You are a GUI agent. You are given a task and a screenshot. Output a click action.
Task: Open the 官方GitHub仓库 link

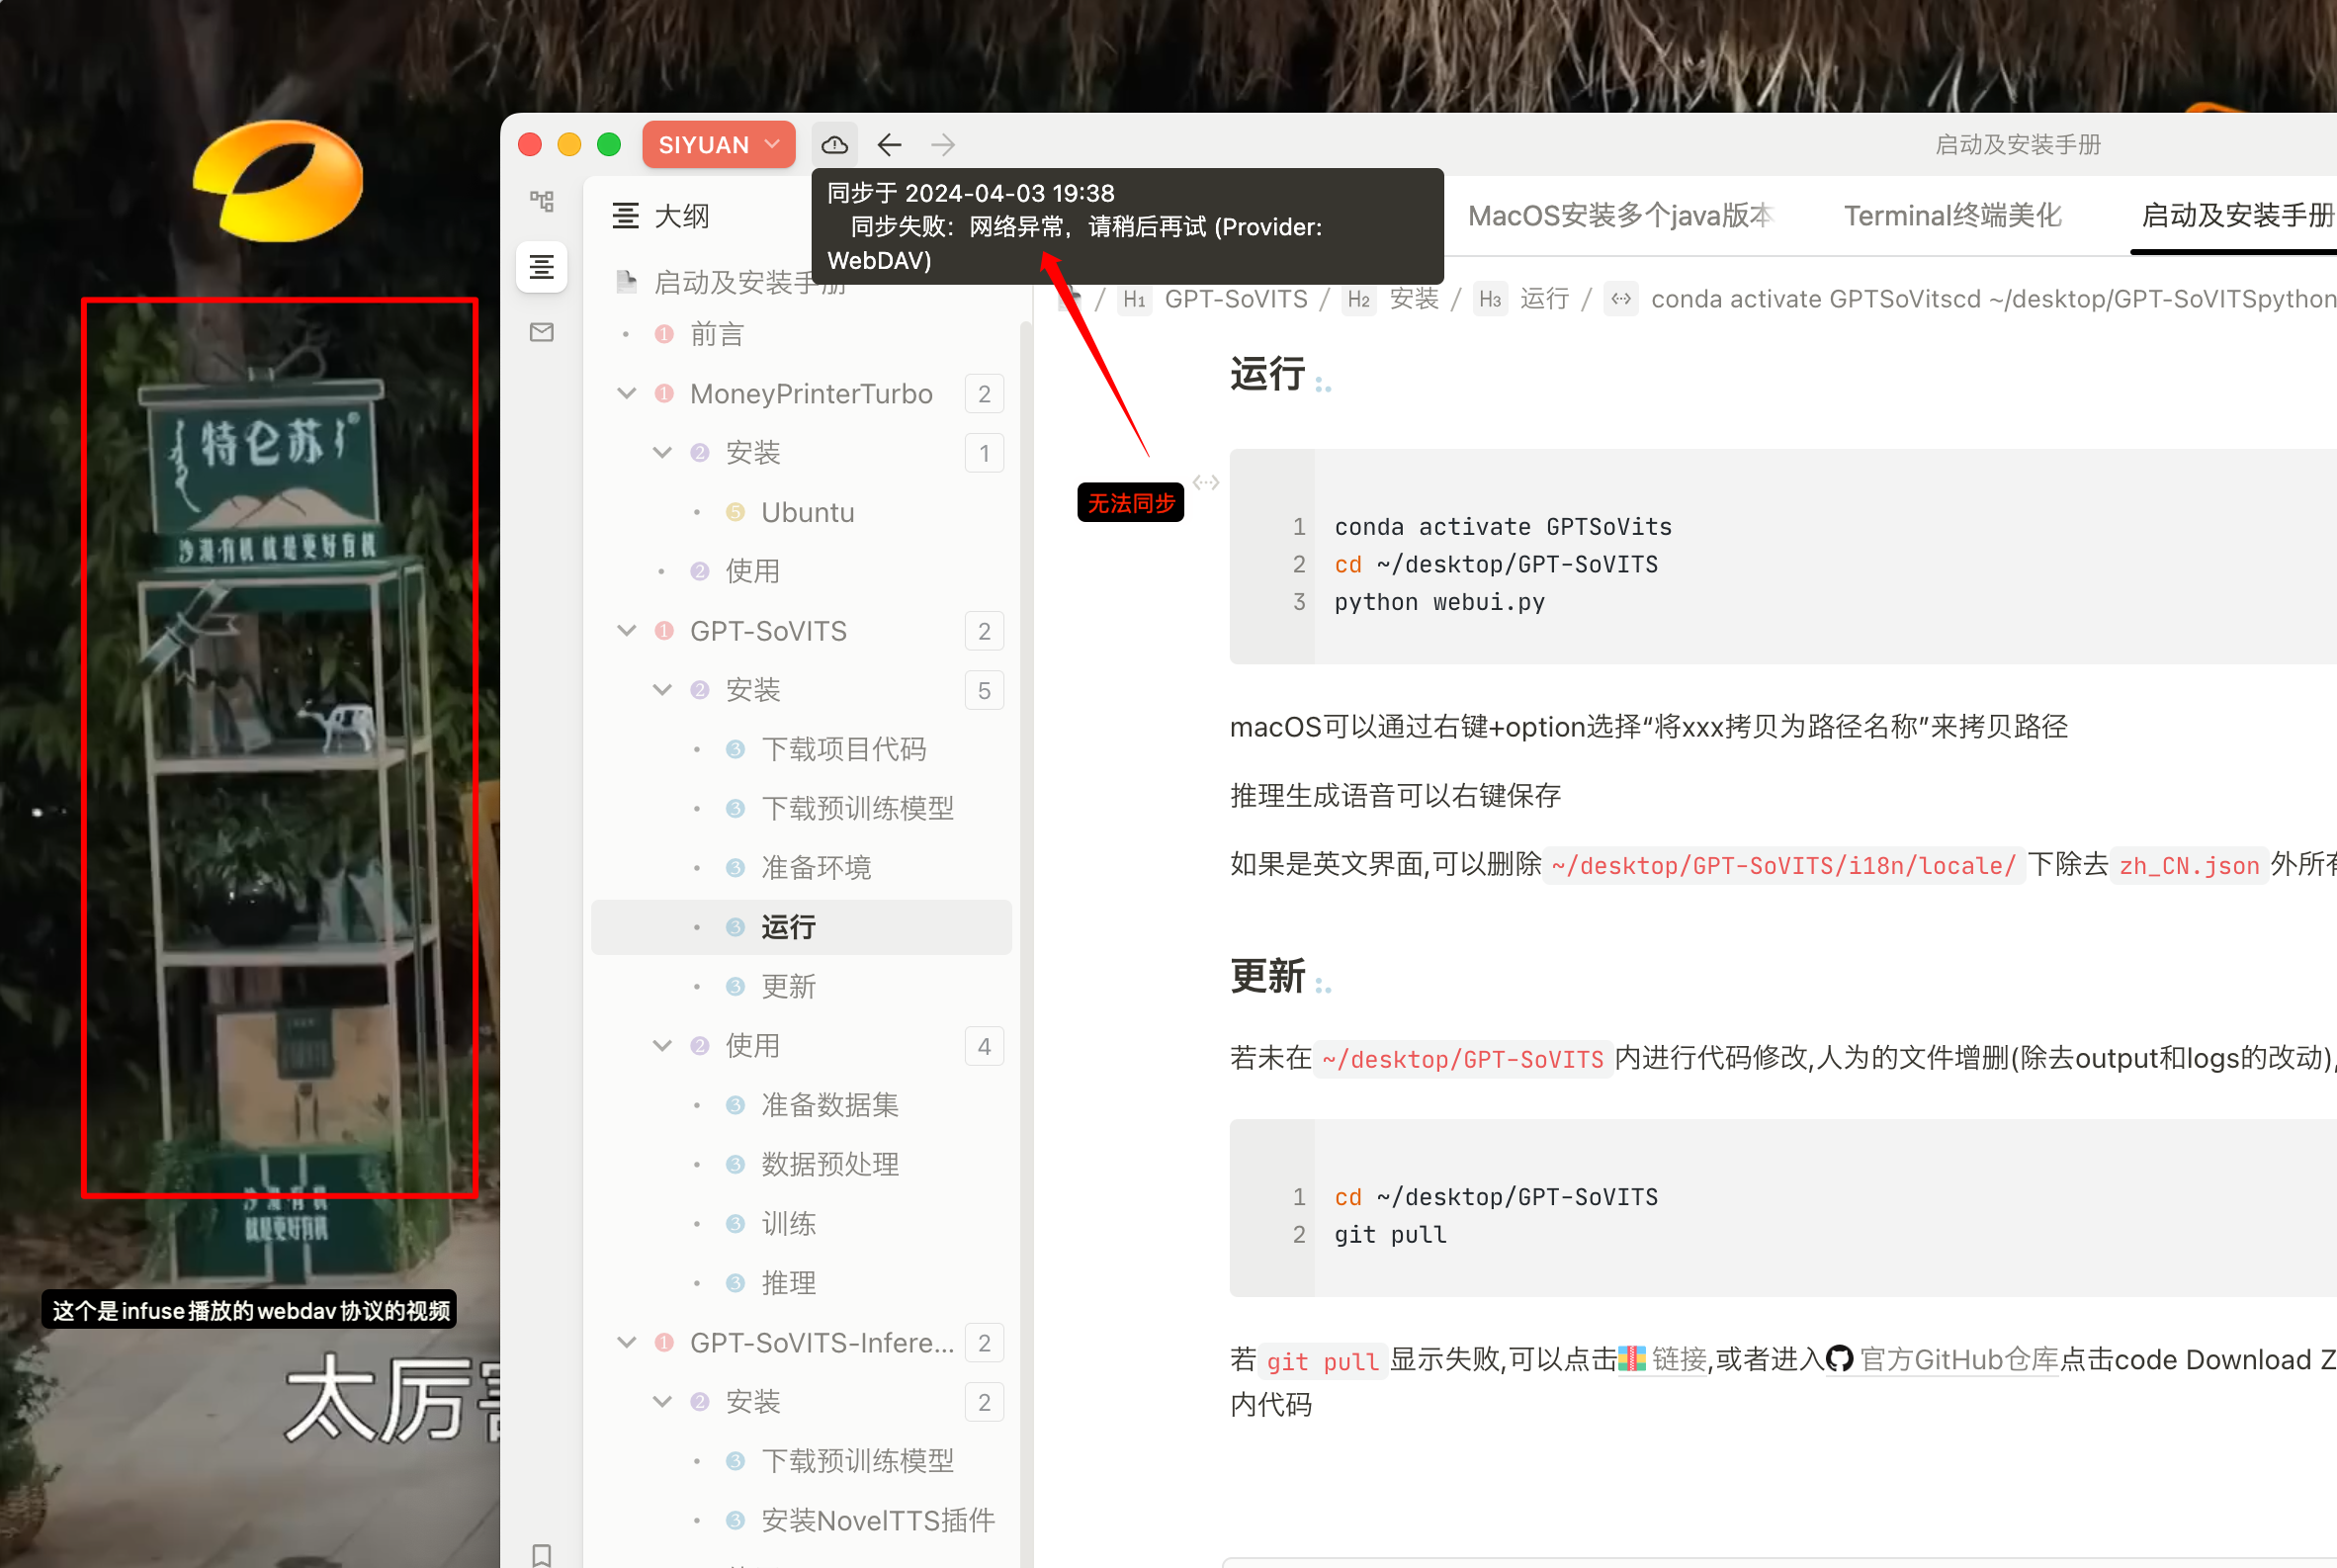pos(1958,1359)
